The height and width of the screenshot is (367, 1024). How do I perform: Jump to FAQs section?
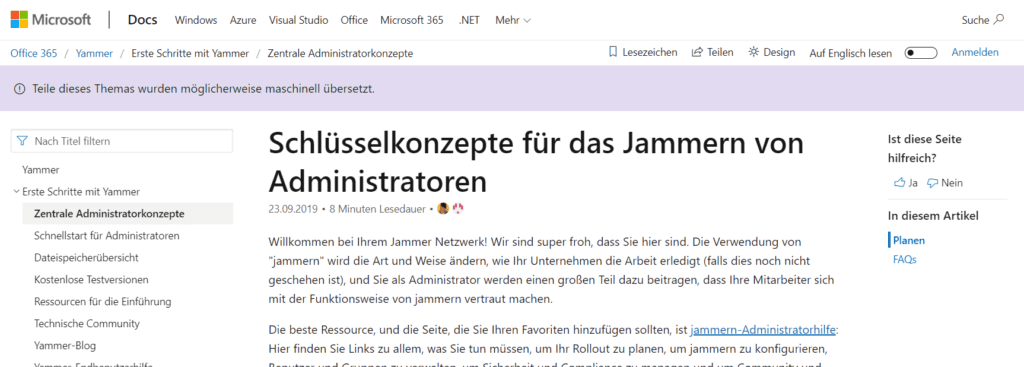(x=904, y=259)
